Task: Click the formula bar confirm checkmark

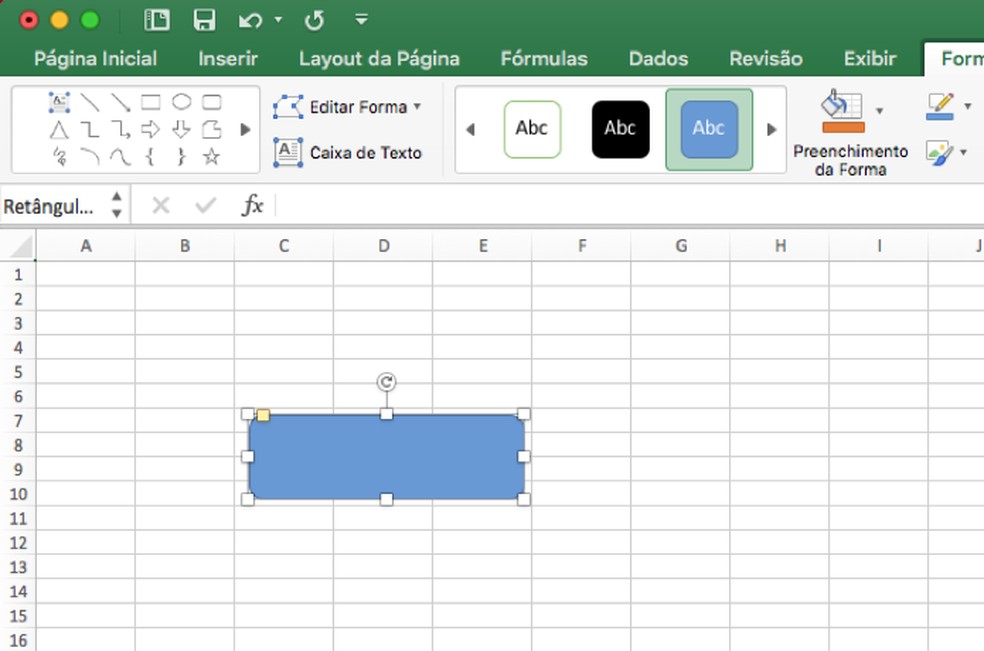Action: (x=206, y=205)
